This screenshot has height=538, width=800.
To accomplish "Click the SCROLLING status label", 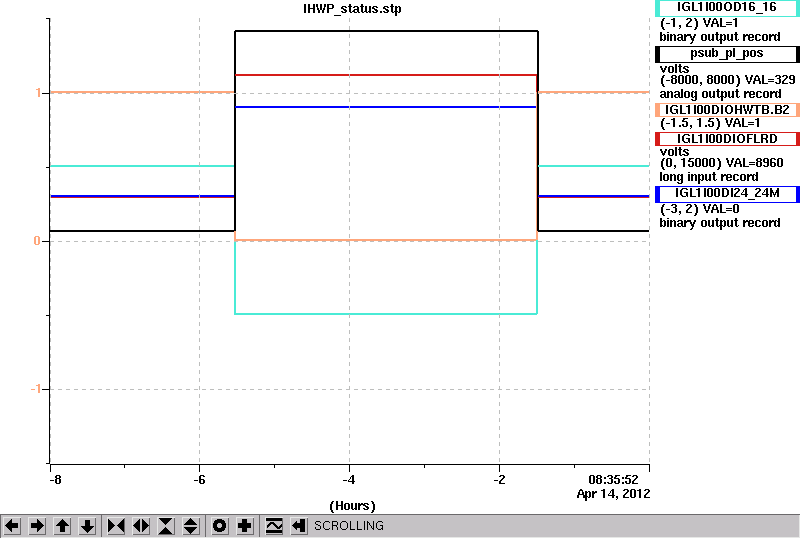I will click(349, 526).
